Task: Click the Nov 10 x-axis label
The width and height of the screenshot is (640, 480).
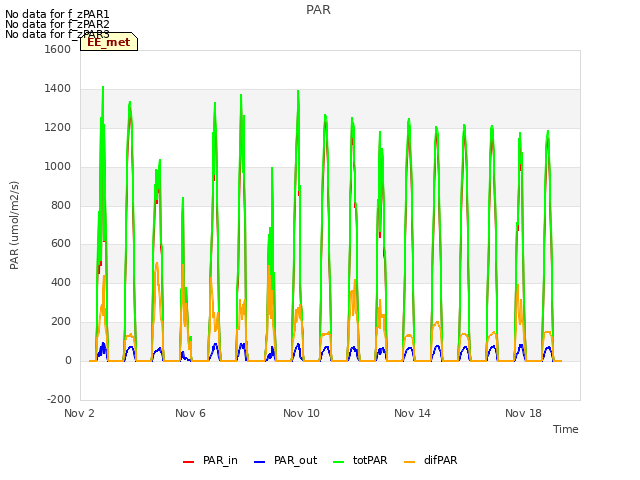Action: (x=301, y=413)
